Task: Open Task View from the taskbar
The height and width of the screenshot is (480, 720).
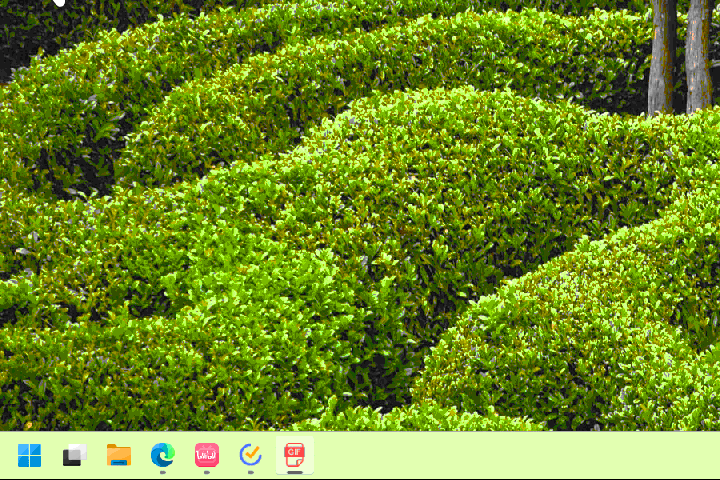Action: [74, 456]
